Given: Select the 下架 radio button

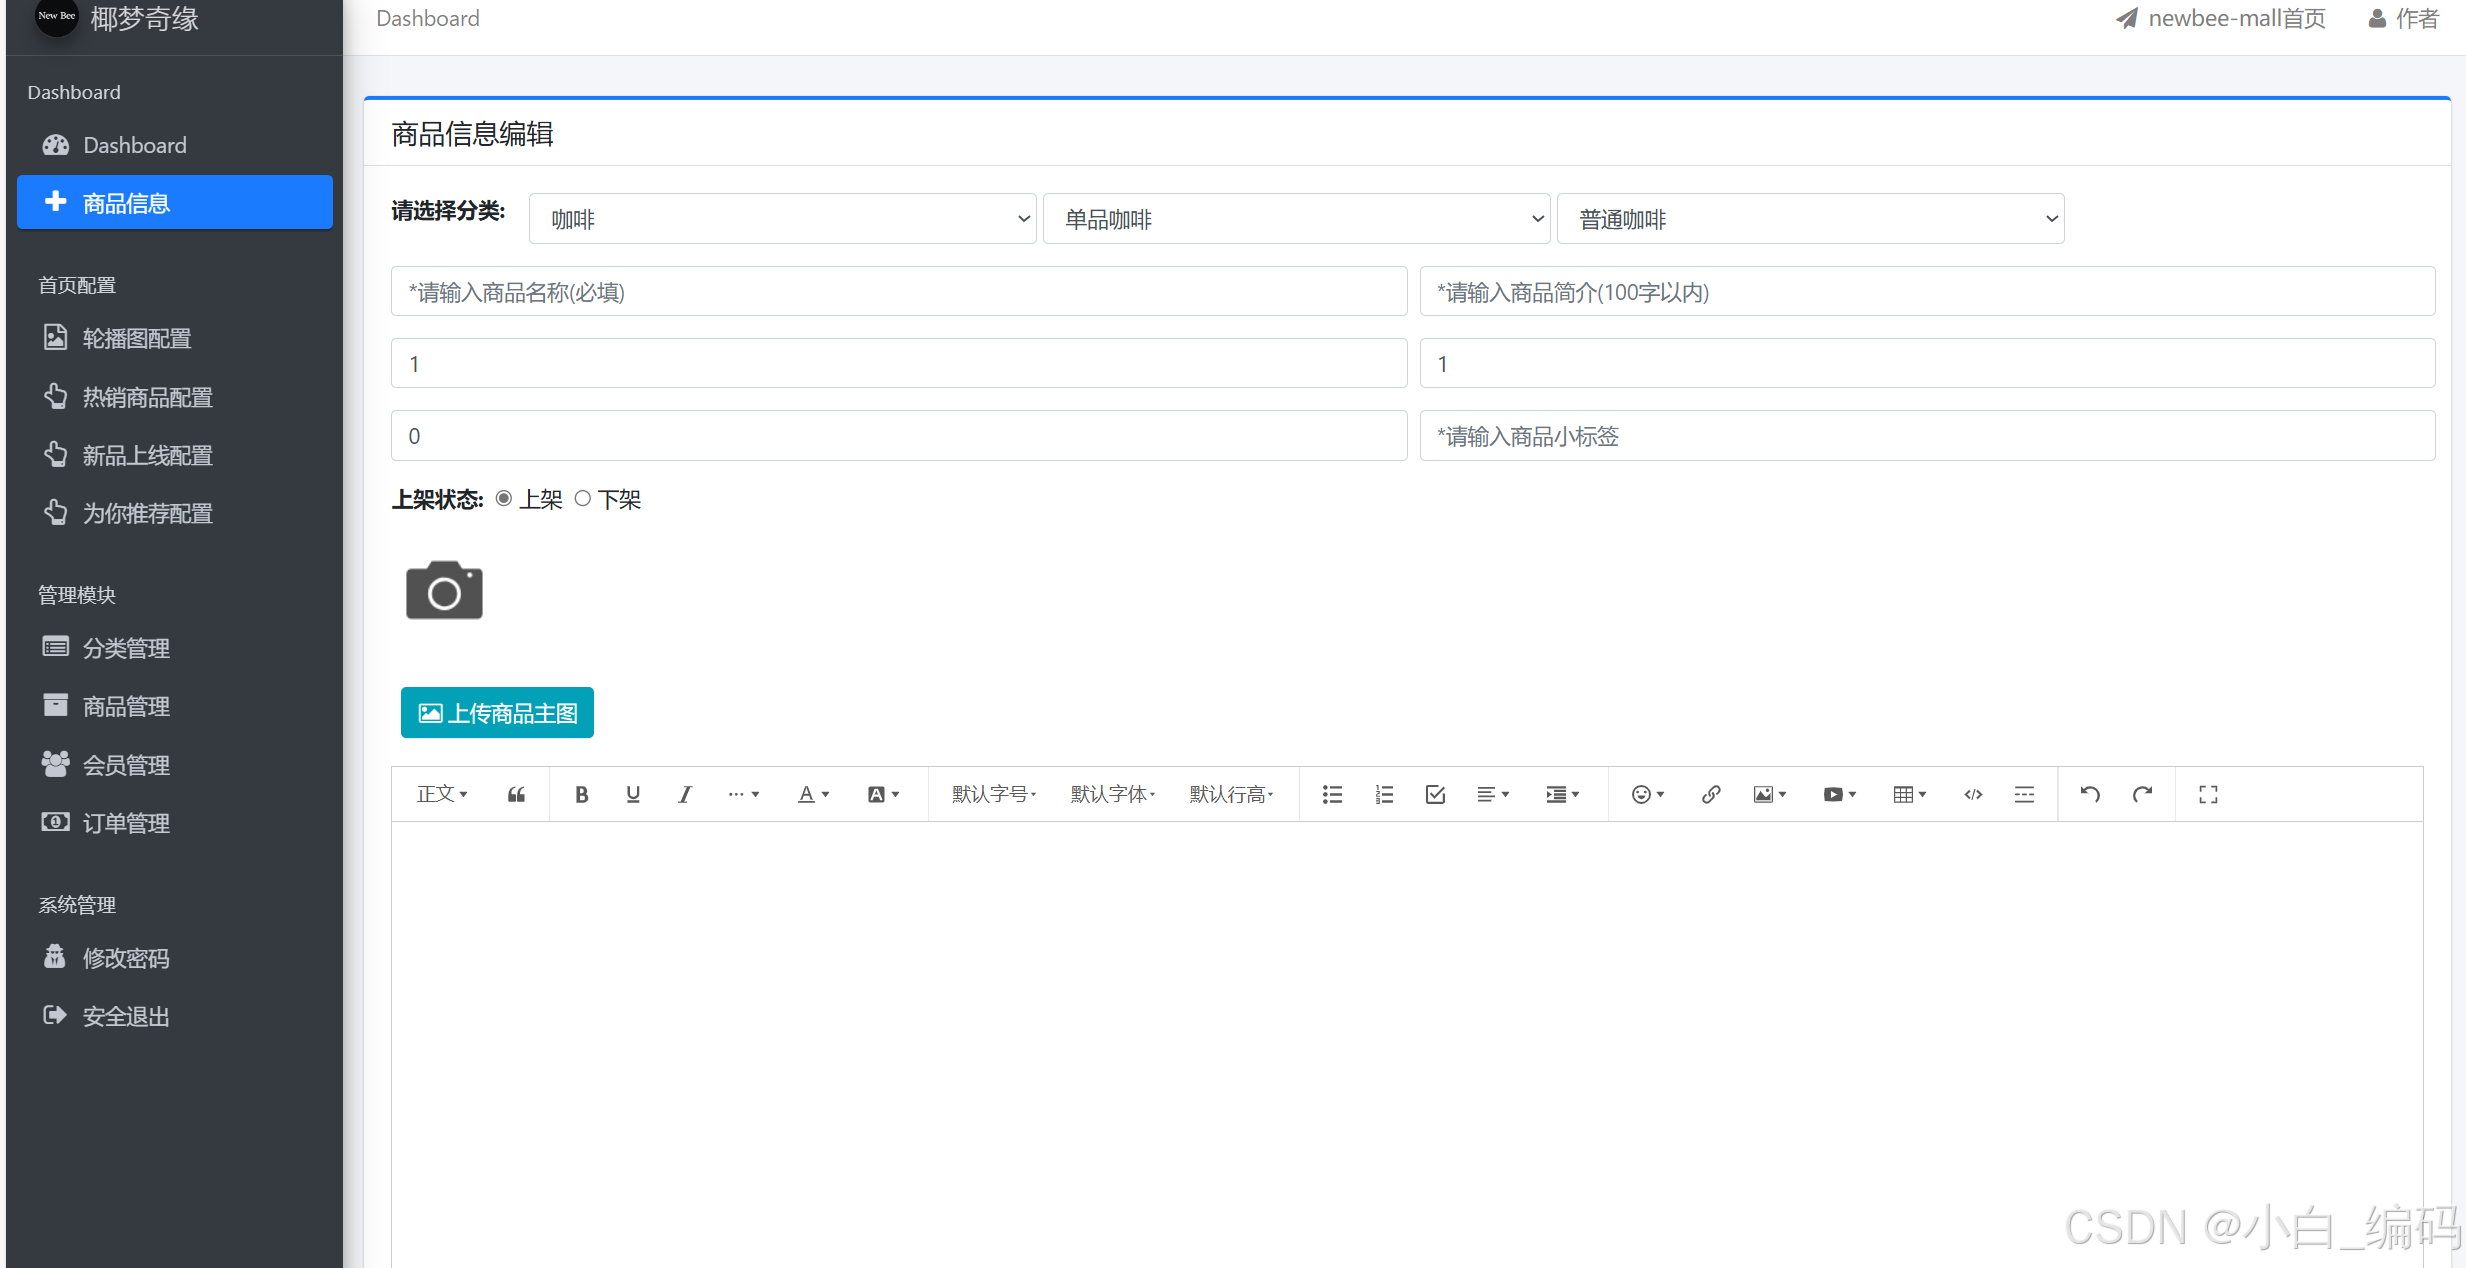Looking at the screenshot, I should coord(583,498).
